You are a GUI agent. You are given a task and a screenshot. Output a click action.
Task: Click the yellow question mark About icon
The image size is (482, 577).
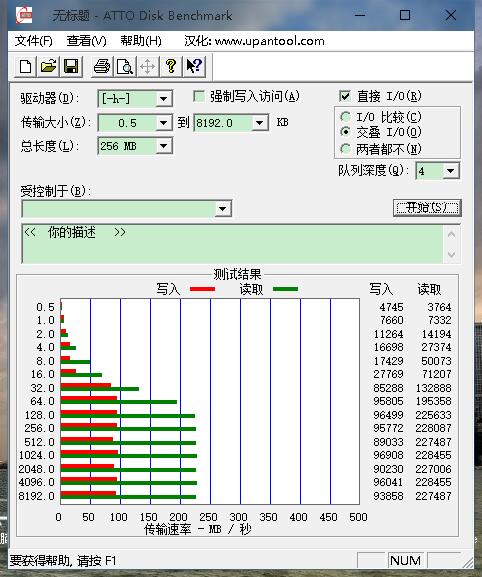(171, 66)
